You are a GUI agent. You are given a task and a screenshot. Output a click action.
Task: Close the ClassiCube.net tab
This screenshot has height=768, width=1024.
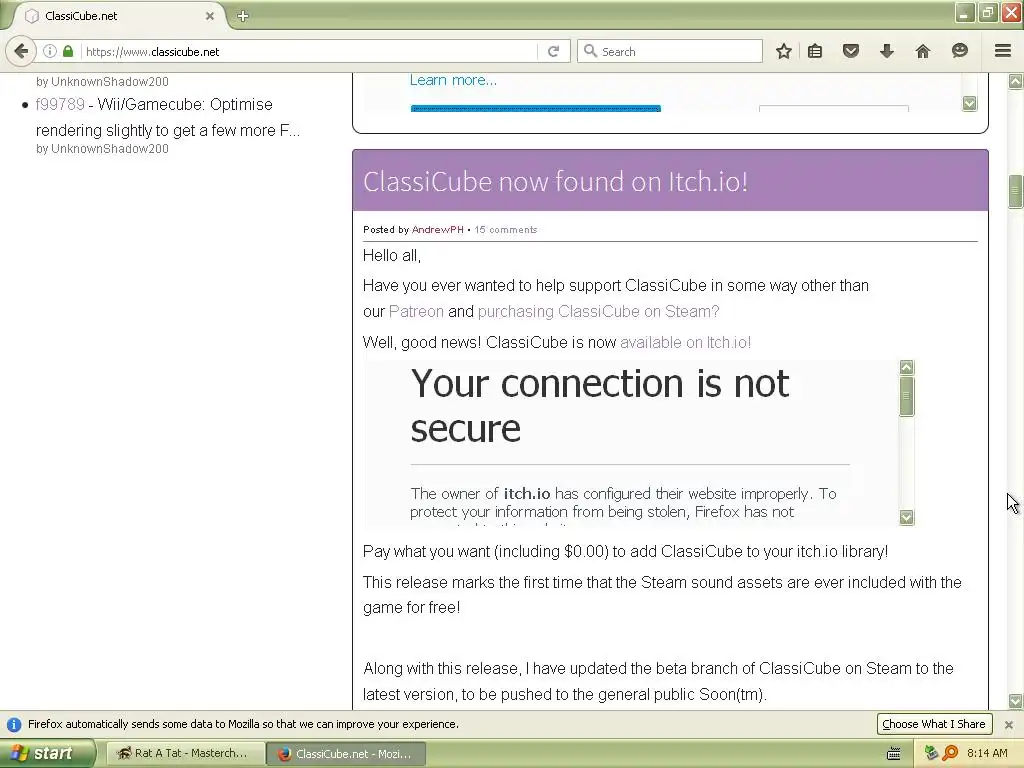tap(210, 16)
